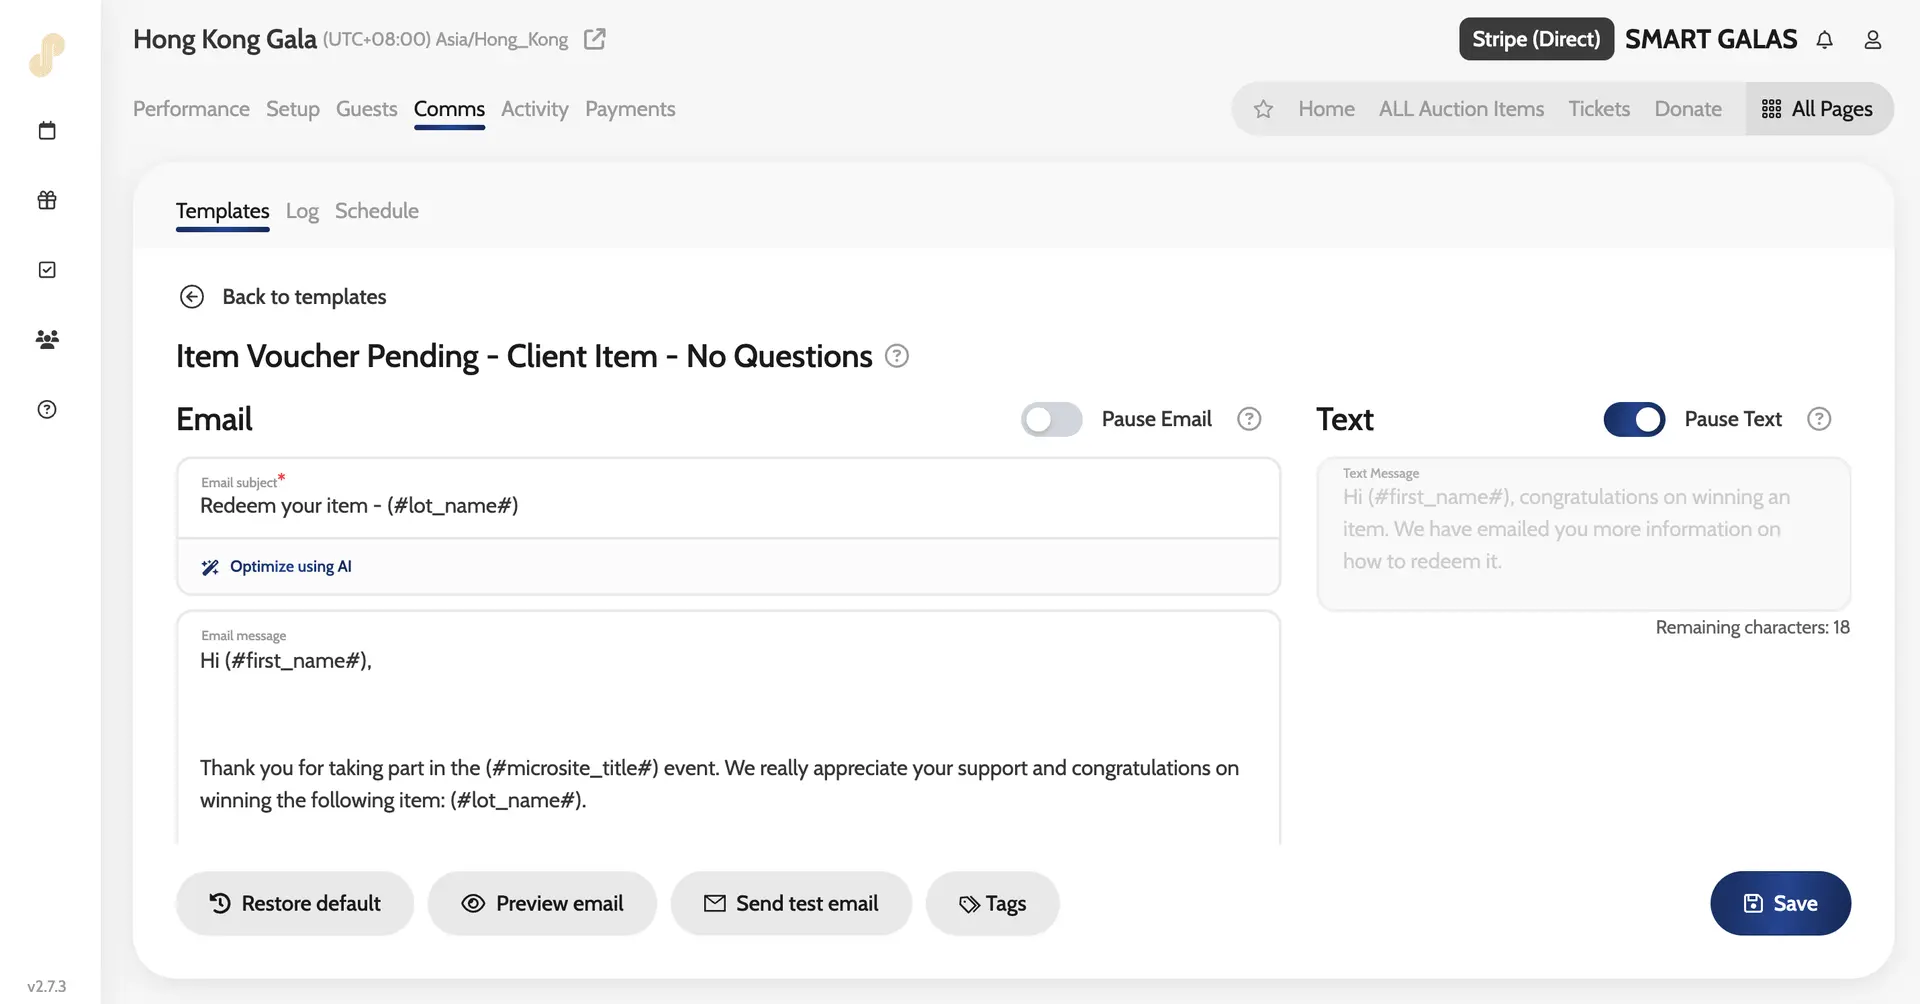Click the favorites star icon
This screenshot has height=1004, width=1920.
coord(1263,109)
